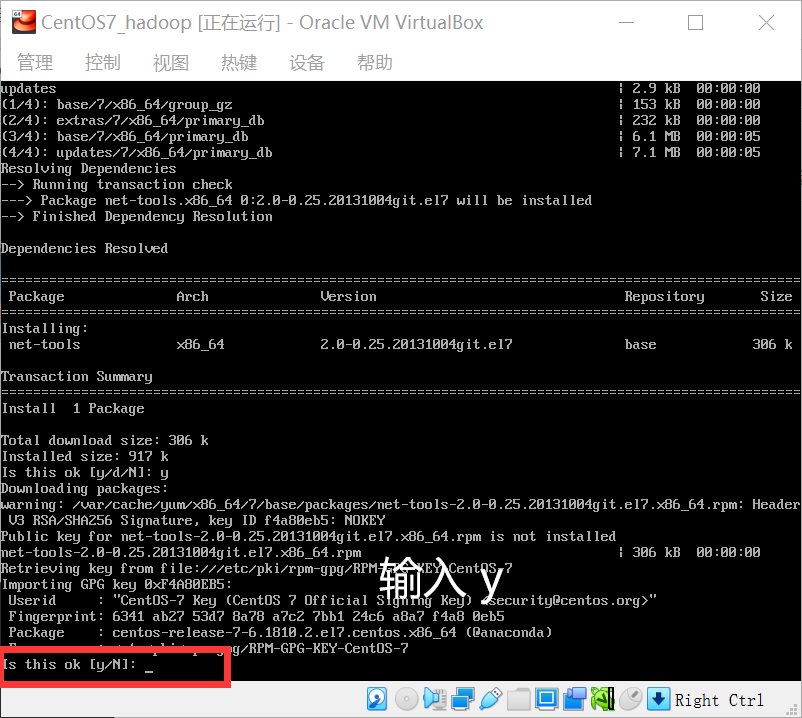This screenshot has width=802, height=718.
Task: Click the Right Ctrl host key label
Action: tap(719, 700)
